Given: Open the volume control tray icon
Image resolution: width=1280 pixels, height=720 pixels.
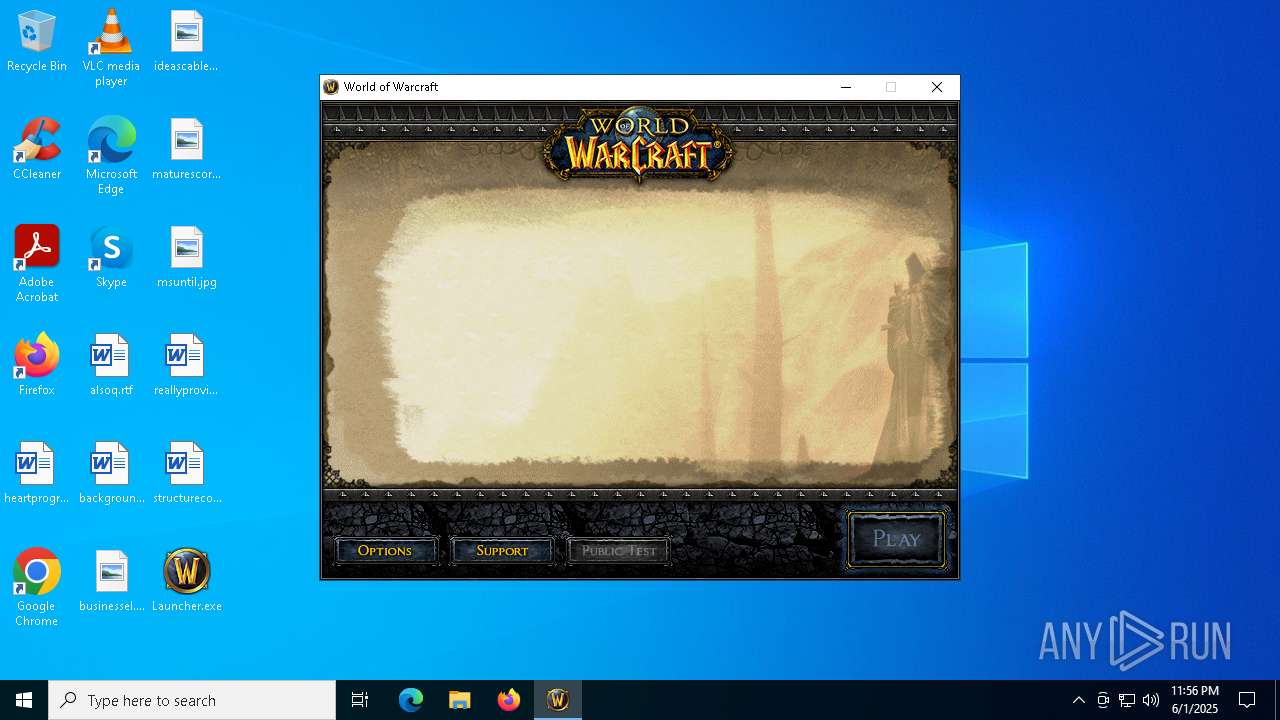Looking at the screenshot, I should click(1151, 700).
